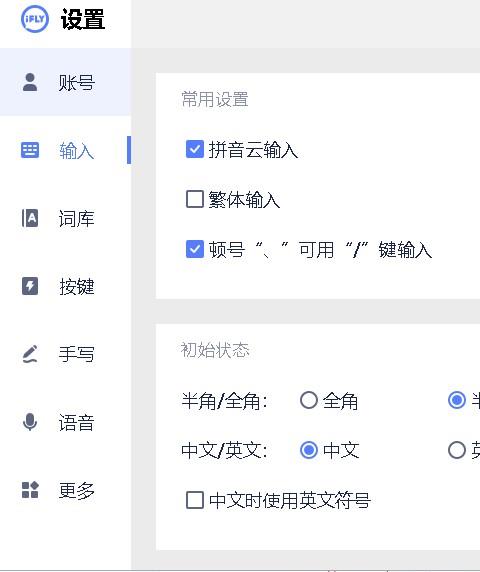Disable the 拼音云输入 checkbox
Viewport: 480px width, 572px height.
pos(195,149)
